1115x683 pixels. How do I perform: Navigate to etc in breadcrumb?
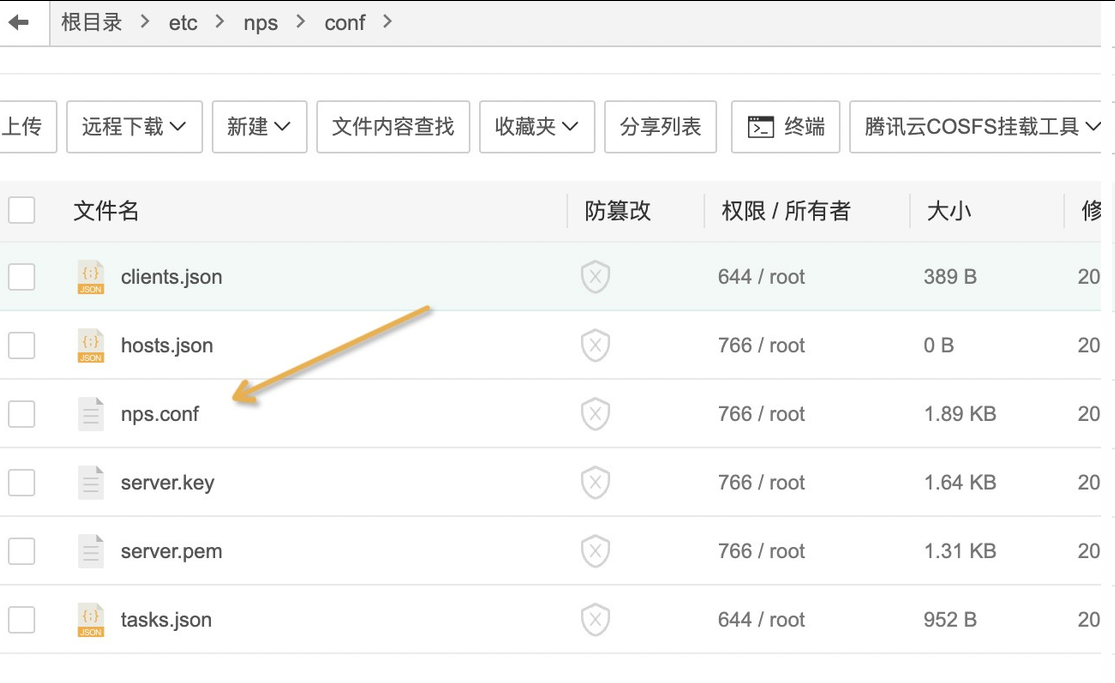coord(183,23)
